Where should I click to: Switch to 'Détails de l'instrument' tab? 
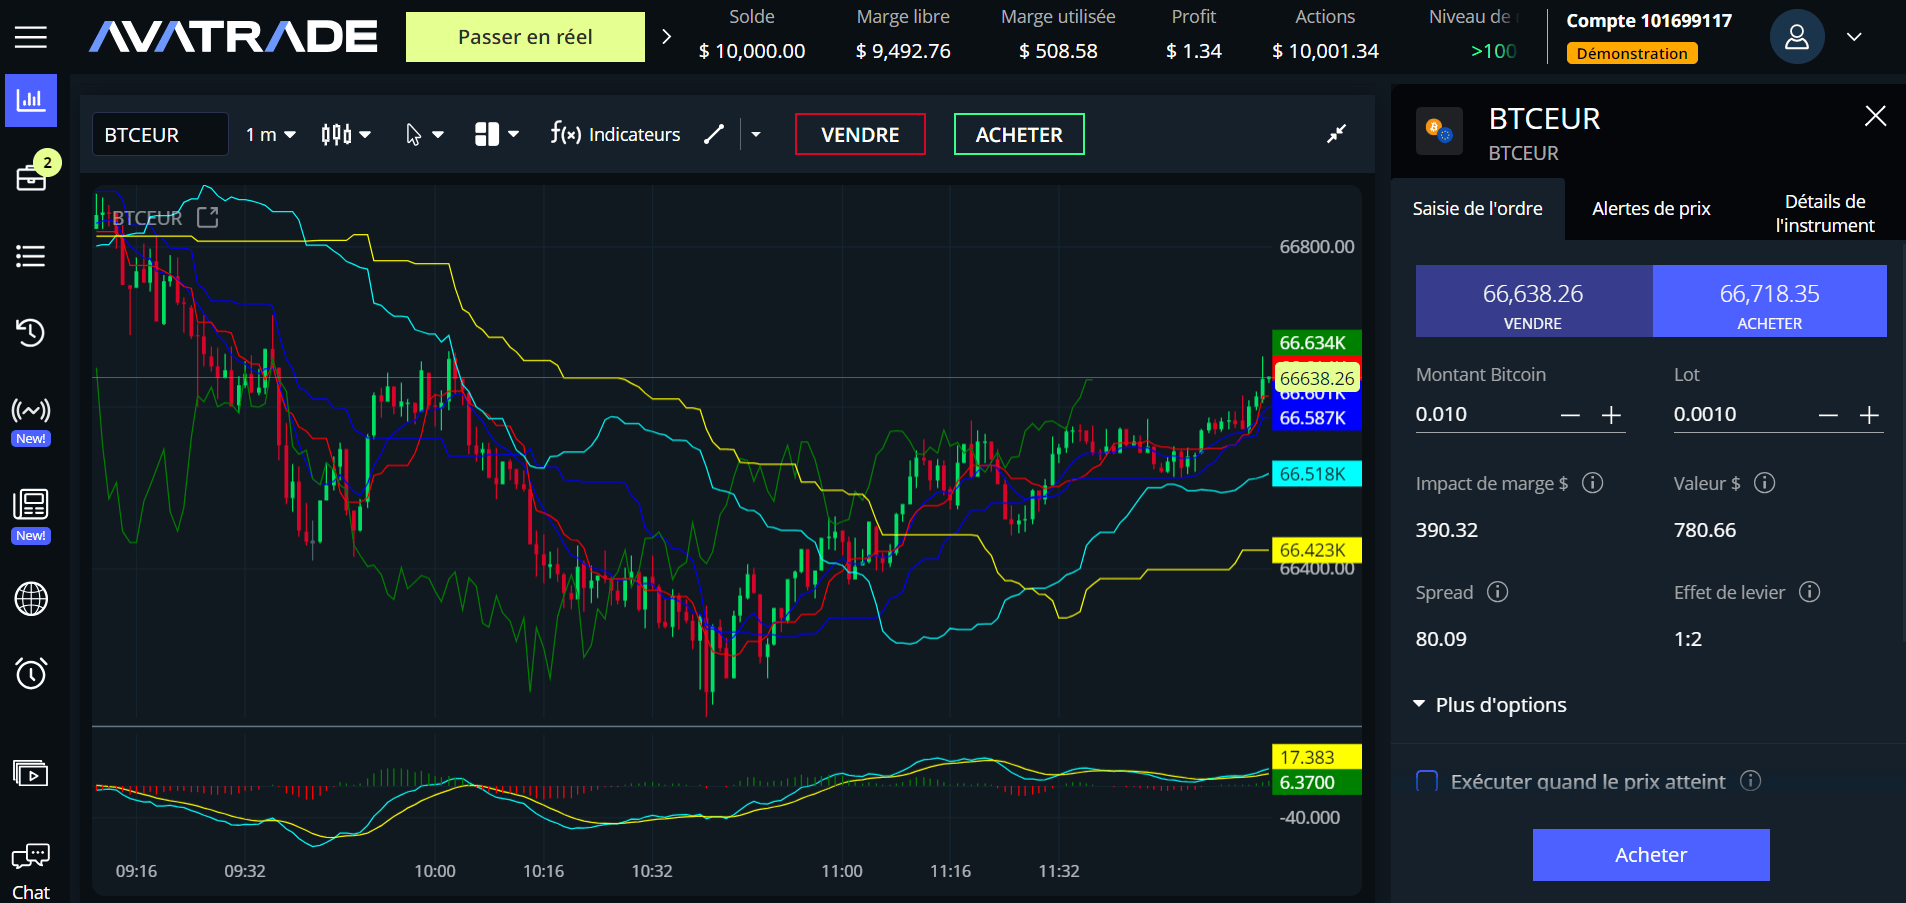pos(1824,213)
